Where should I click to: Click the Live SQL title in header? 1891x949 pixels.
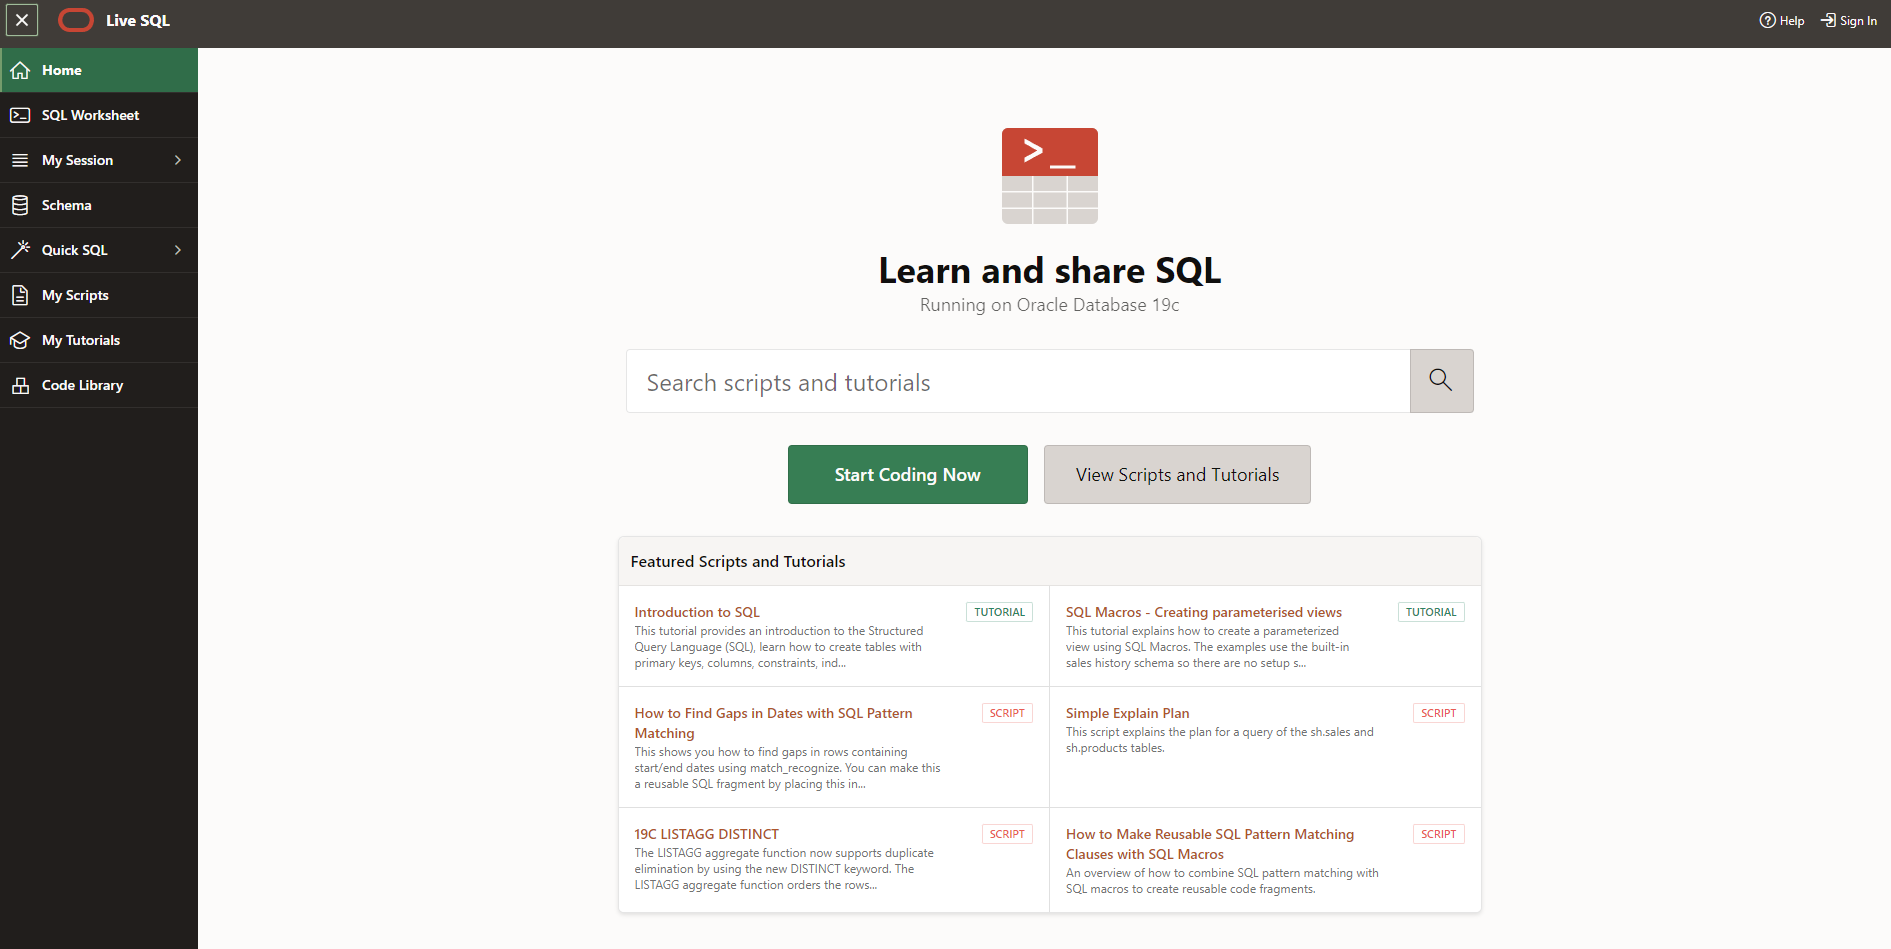coord(138,20)
